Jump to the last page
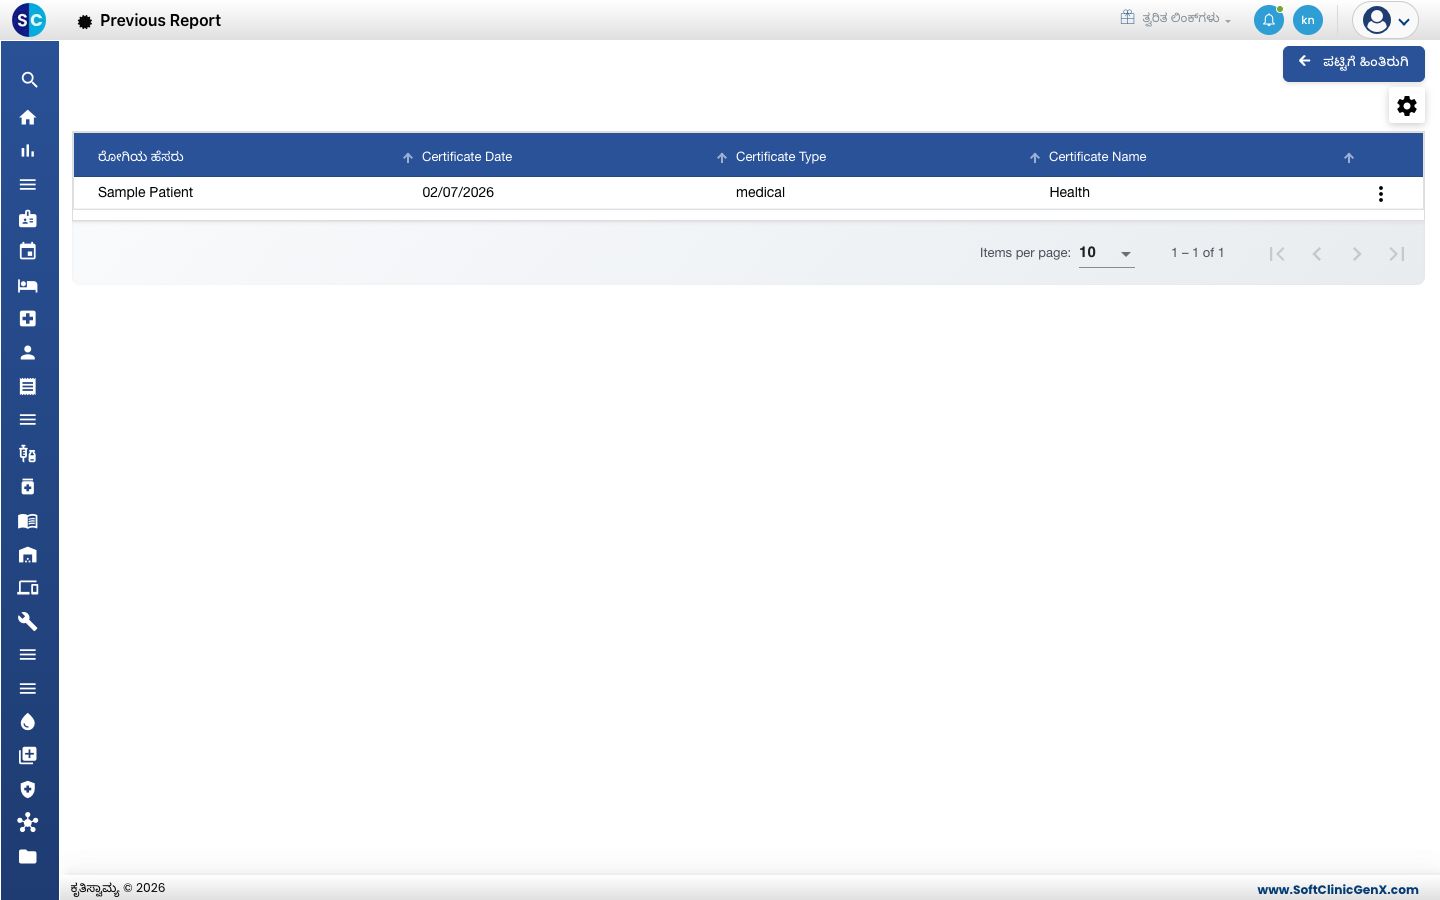The width and height of the screenshot is (1440, 900). point(1397,254)
